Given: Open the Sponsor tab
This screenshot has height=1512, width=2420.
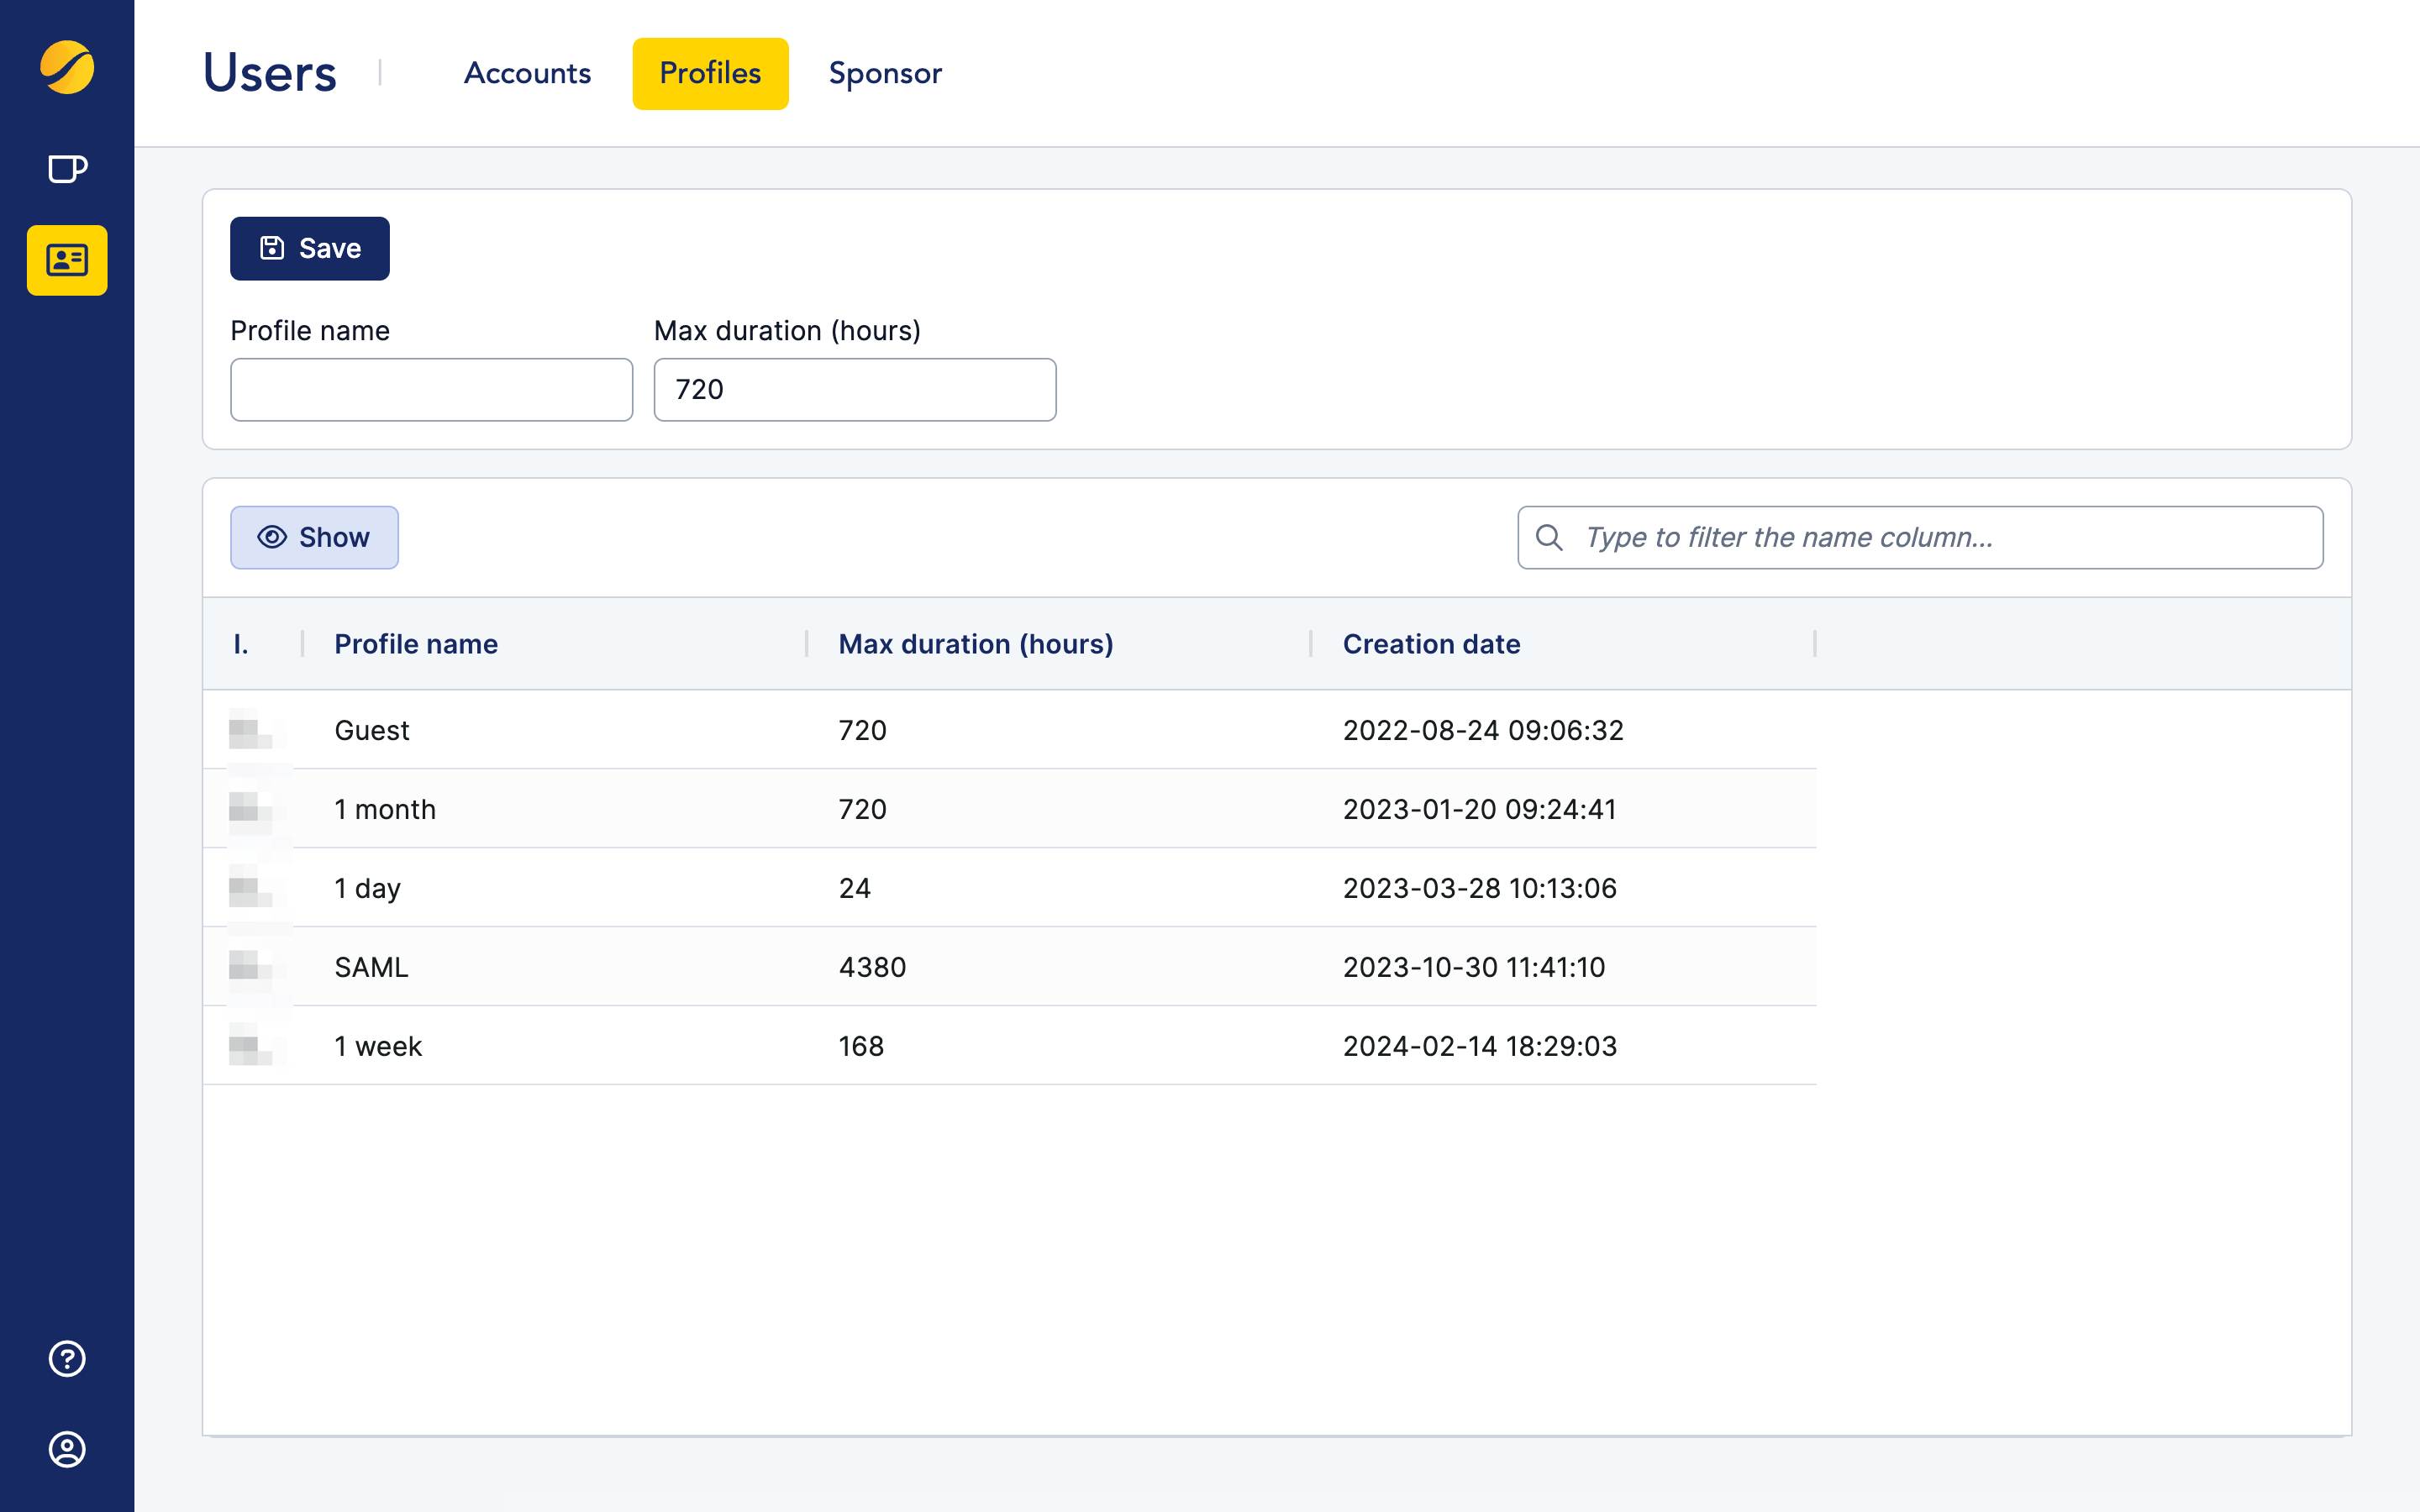Looking at the screenshot, I should (885, 73).
